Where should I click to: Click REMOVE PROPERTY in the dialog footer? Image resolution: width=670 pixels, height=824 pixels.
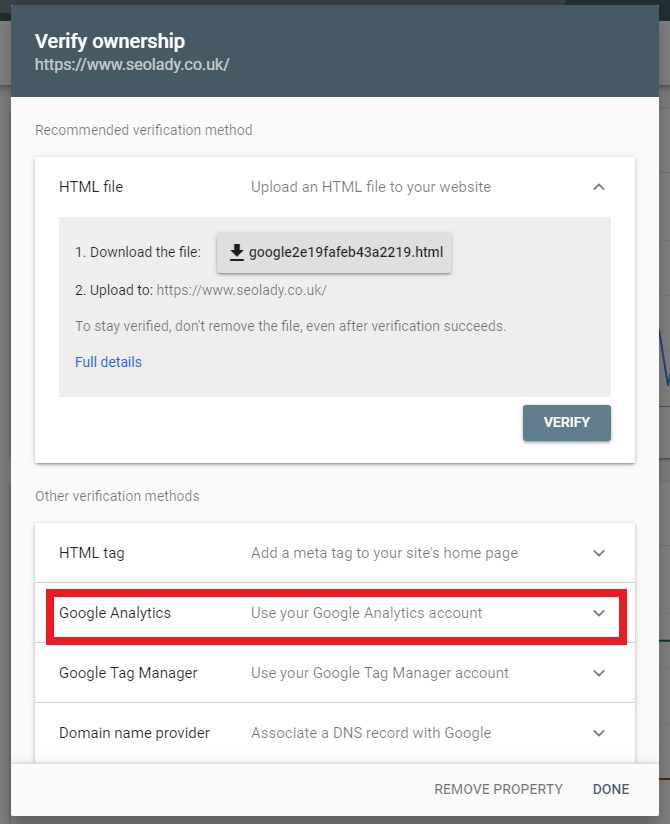pyautogui.click(x=498, y=789)
